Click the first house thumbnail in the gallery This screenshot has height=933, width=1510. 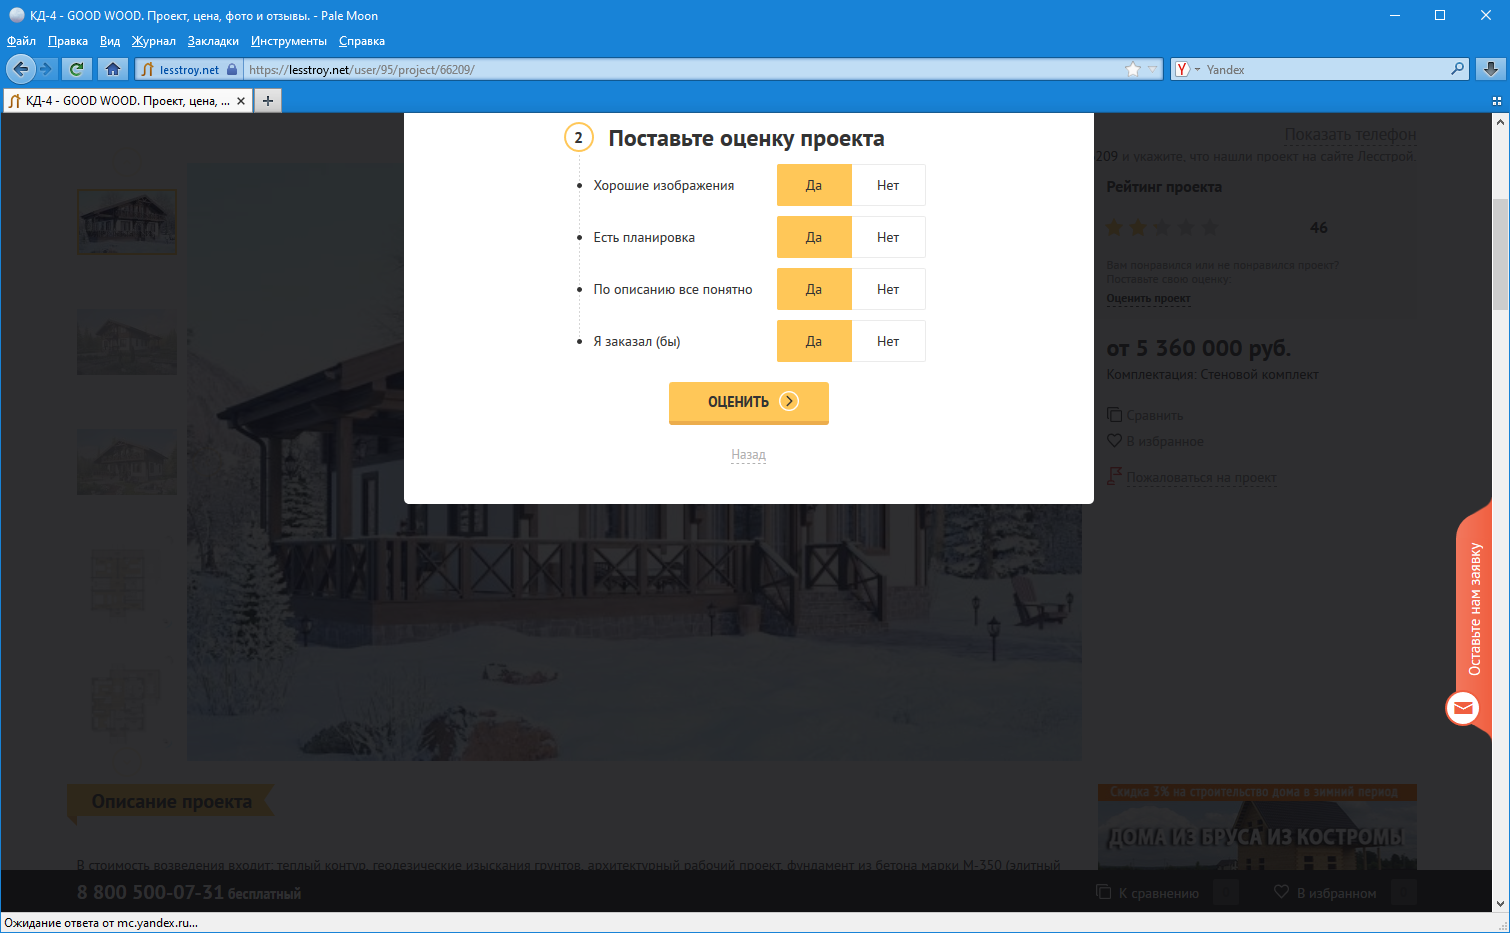[127, 222]
